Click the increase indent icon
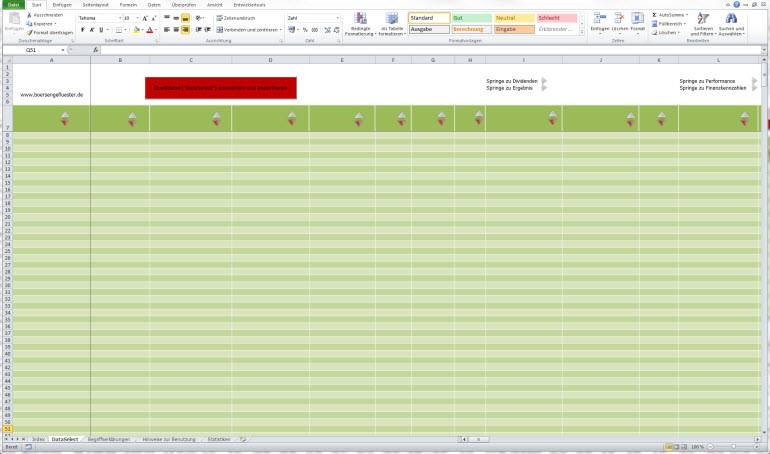770x454 pixels. coord(207,30)
